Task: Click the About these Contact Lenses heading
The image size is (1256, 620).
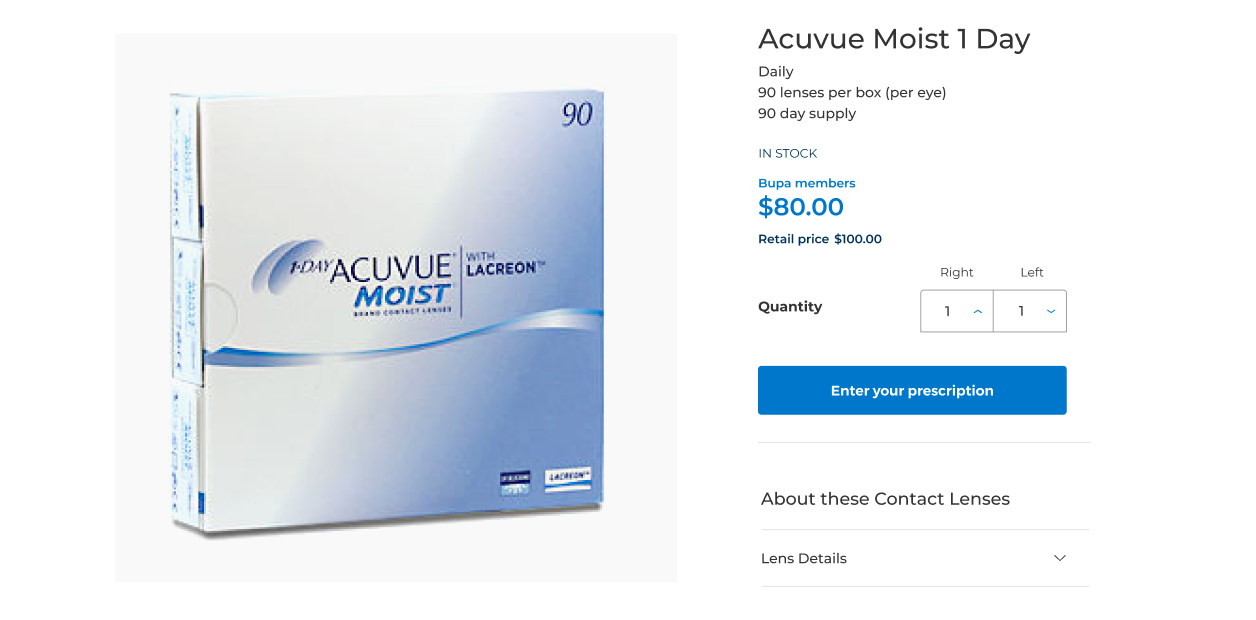Action: (885, 498)
